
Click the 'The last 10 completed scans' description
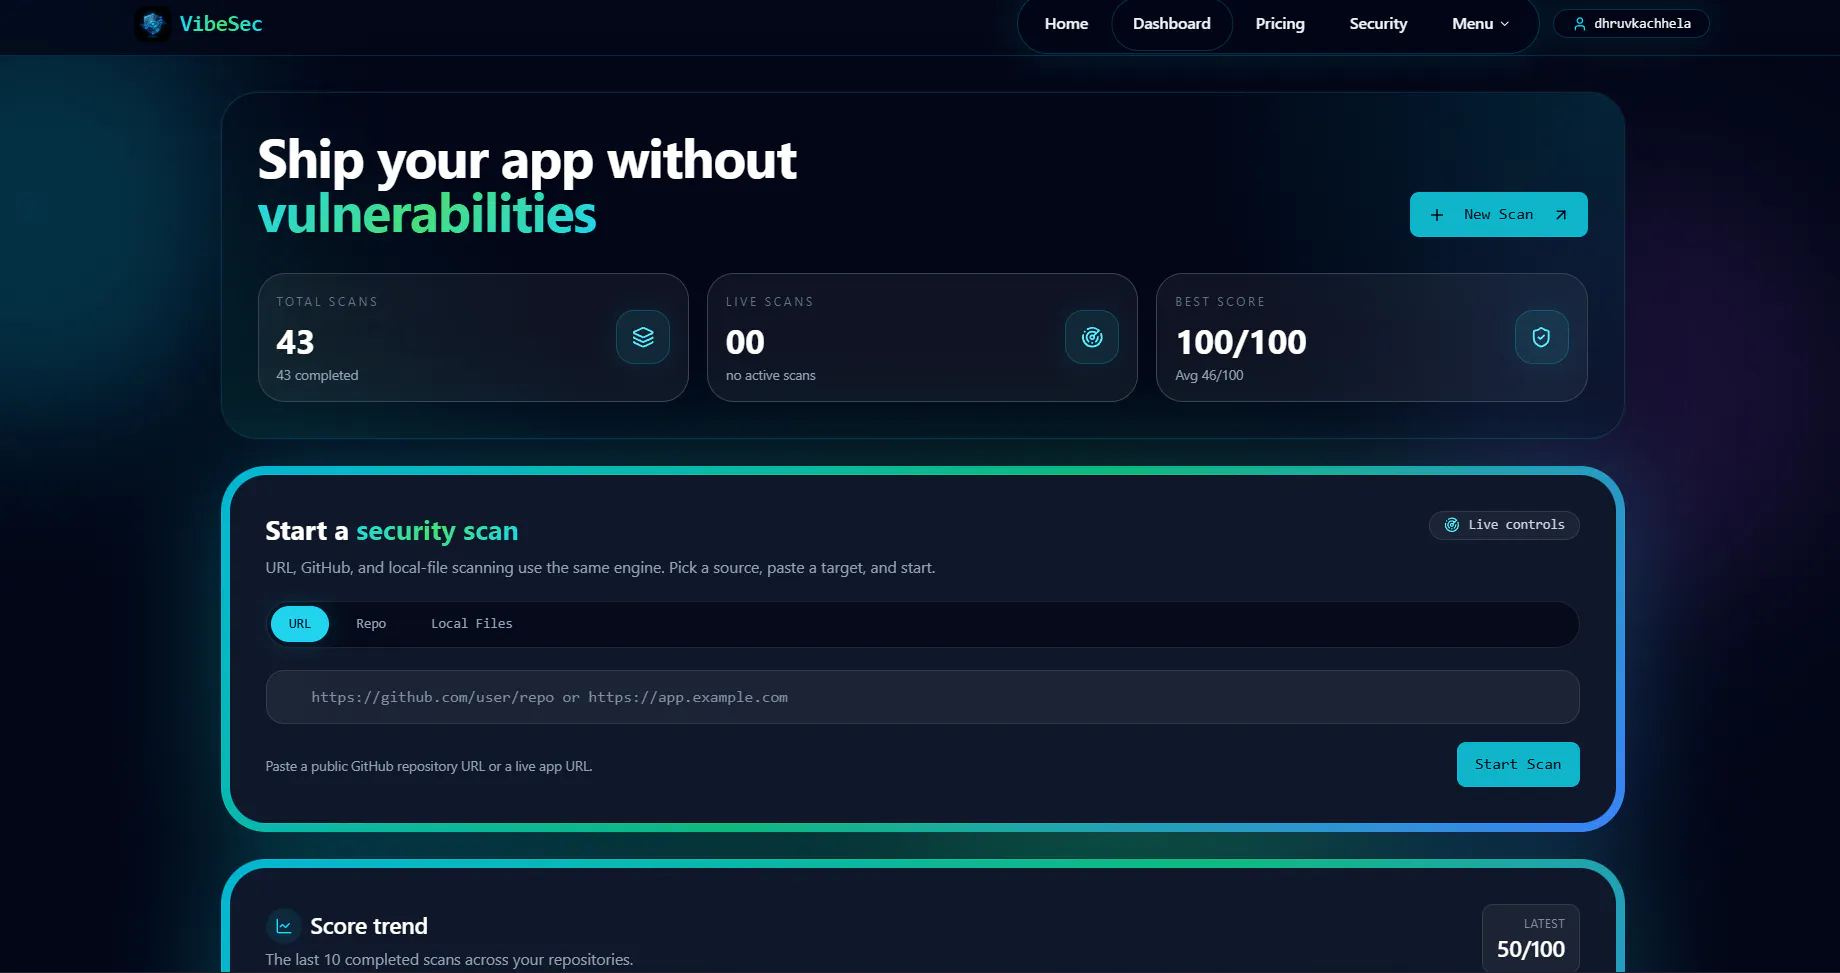[449, 959]
